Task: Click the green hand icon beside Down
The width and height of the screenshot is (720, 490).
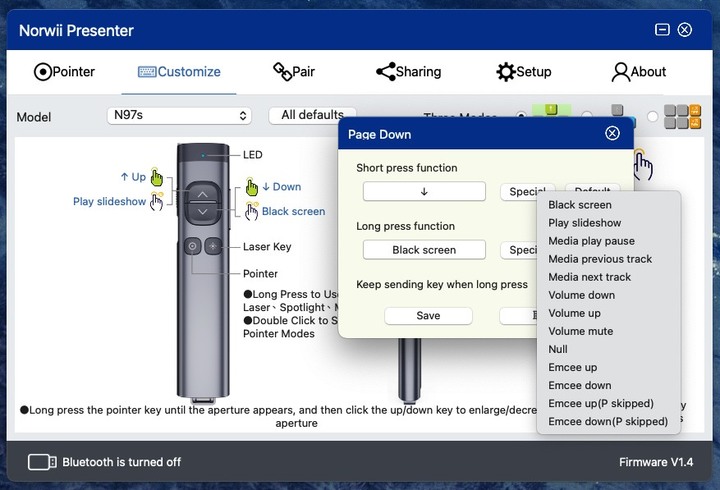Action: (252, 186)
